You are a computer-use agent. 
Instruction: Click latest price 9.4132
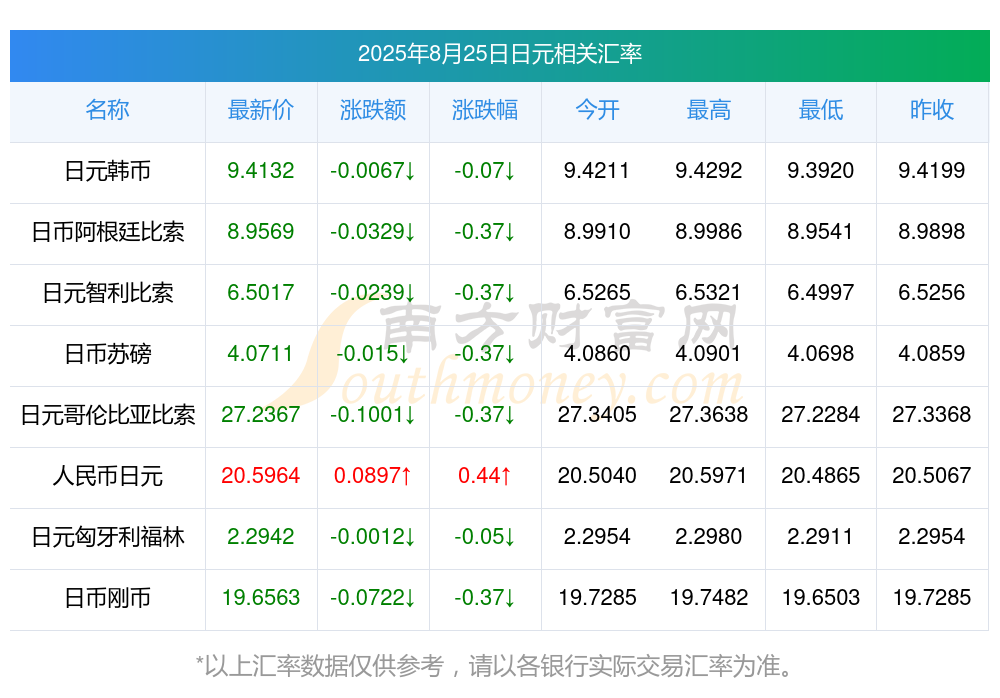coord(261,170)
